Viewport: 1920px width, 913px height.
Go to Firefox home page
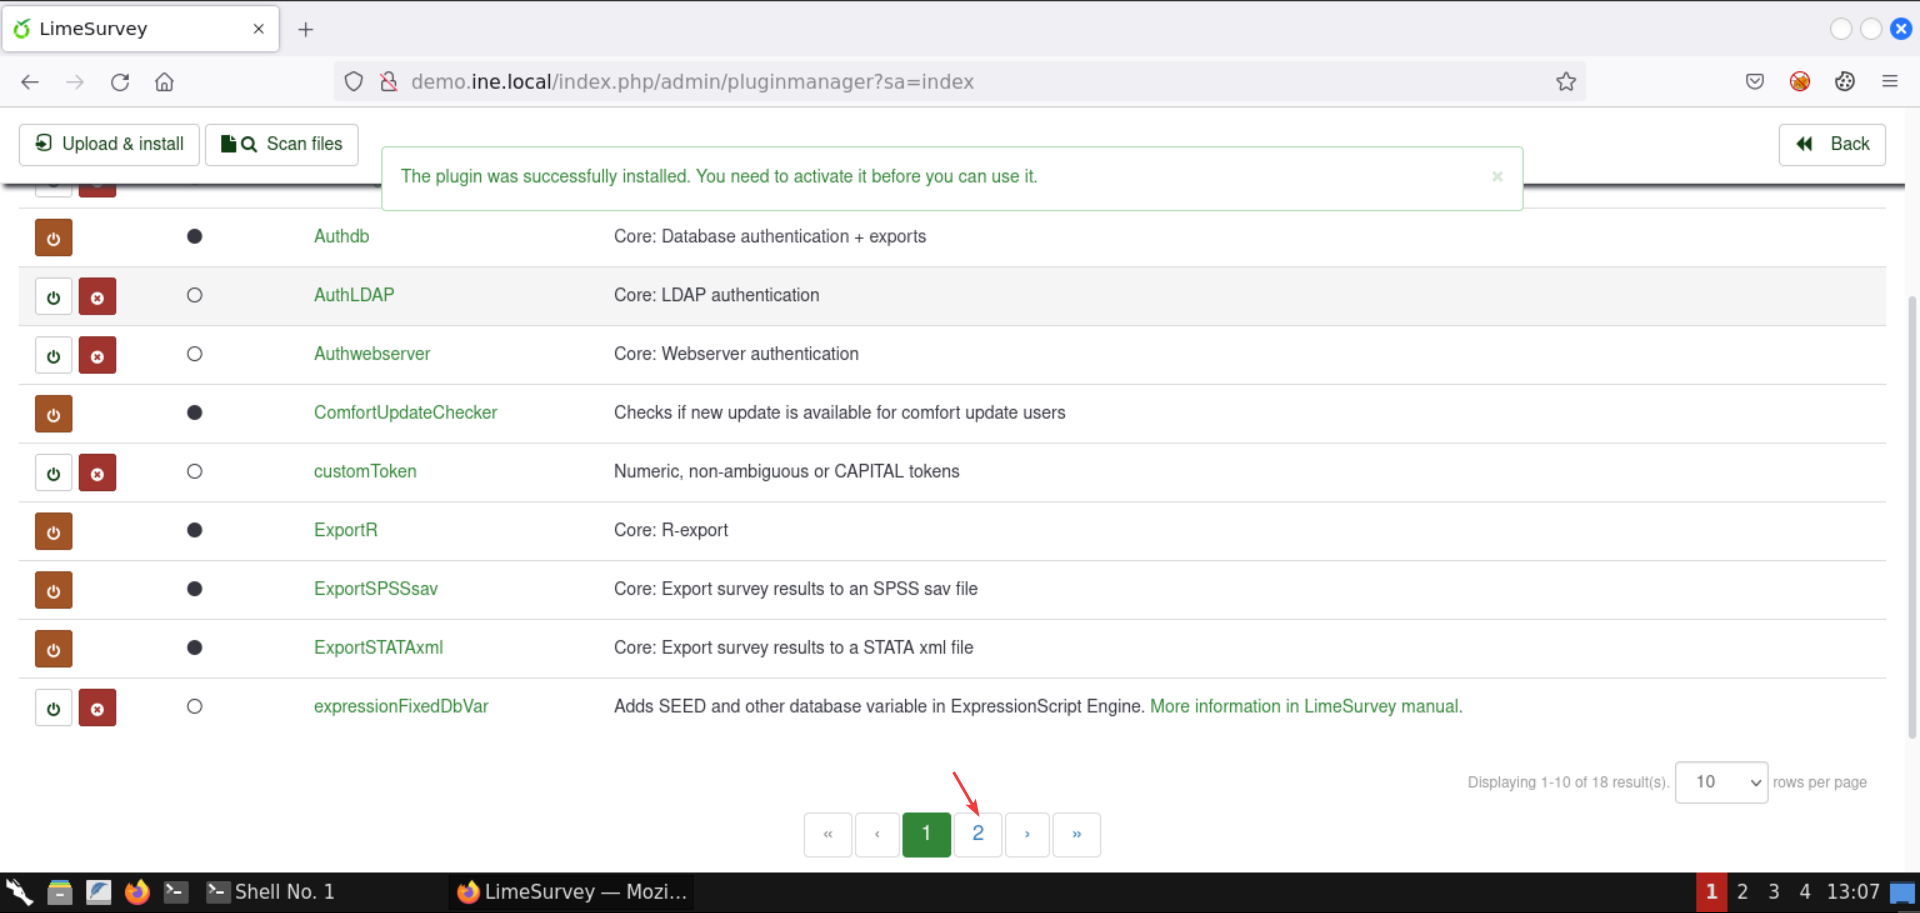coord(164,82)
